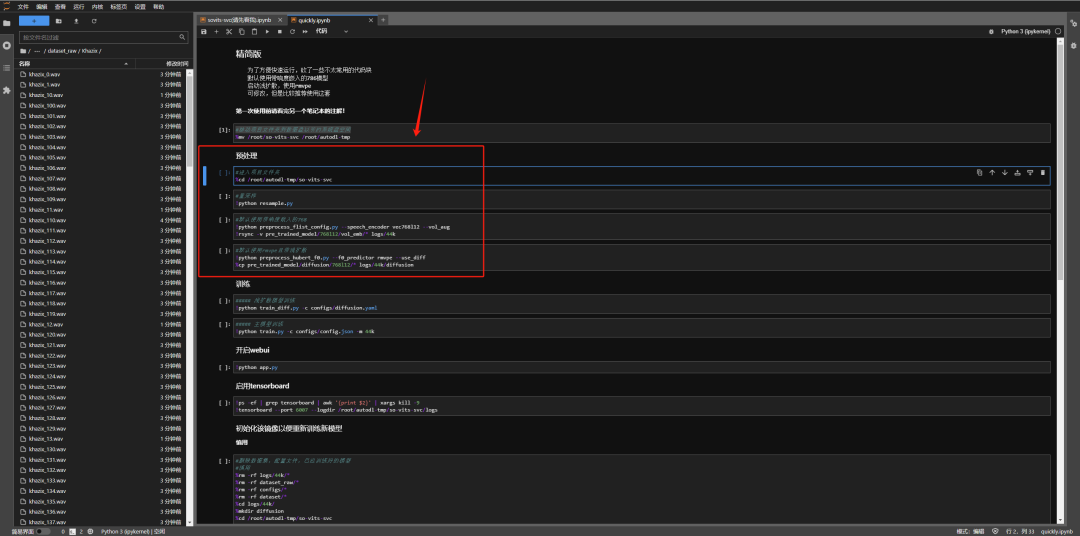Switch to the sovits-svc notebook tab
This screenshot has height=536, width=1080.
tap(240, 20)
